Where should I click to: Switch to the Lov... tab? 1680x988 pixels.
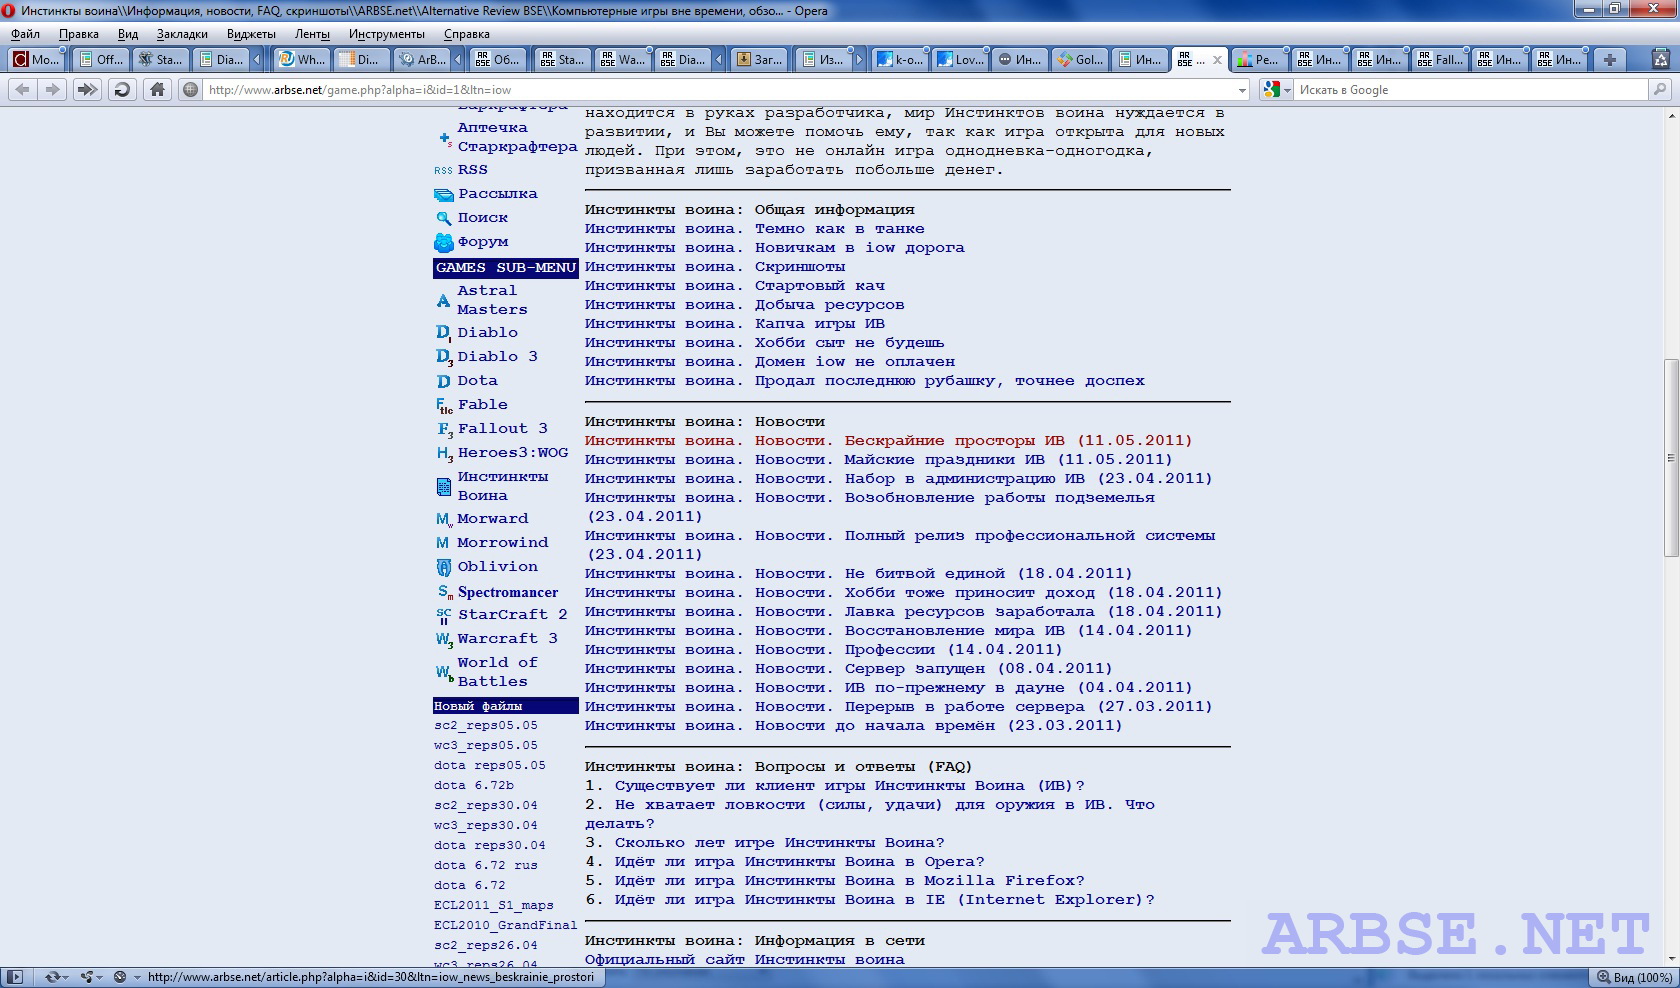[960, 60]
